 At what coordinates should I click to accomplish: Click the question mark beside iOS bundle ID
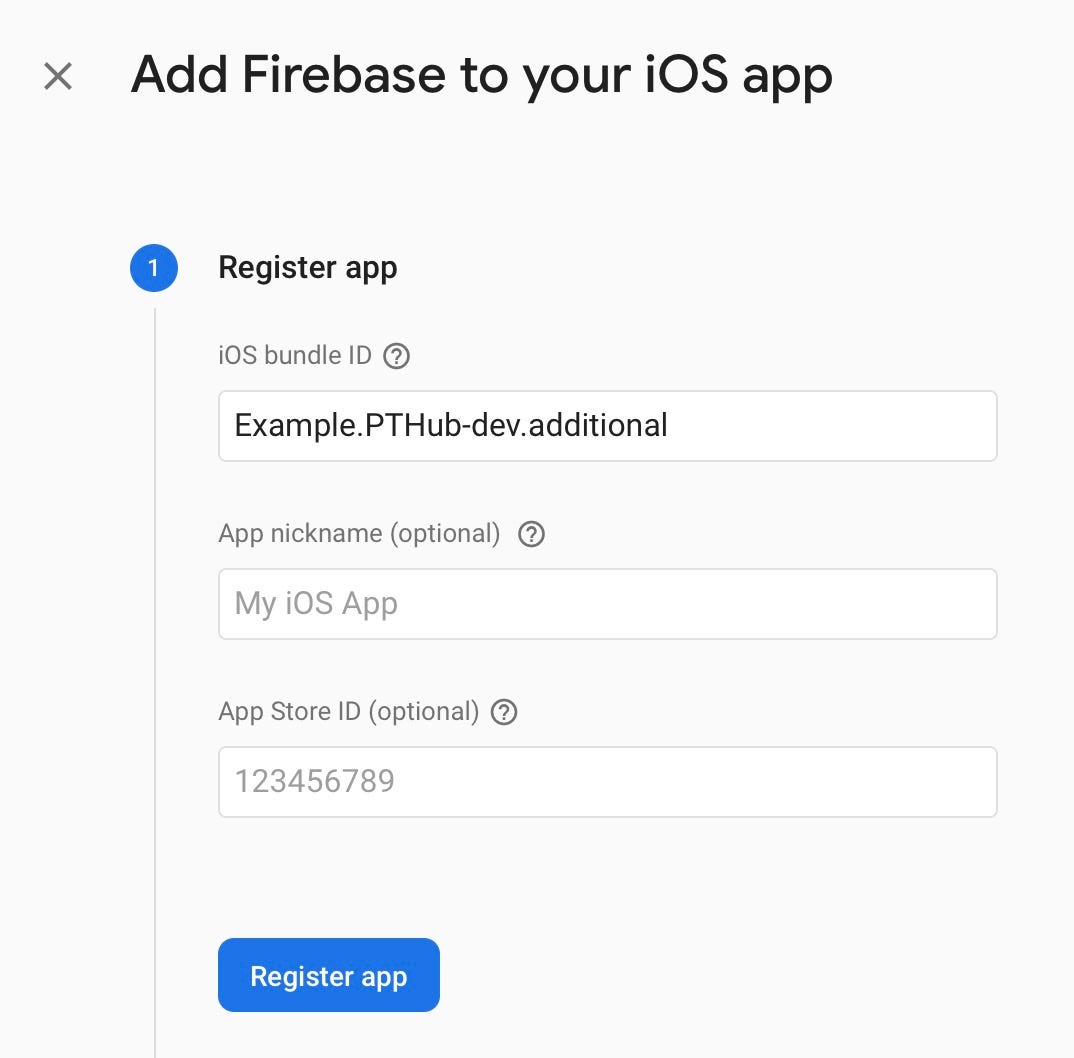[x=396, y=355]
